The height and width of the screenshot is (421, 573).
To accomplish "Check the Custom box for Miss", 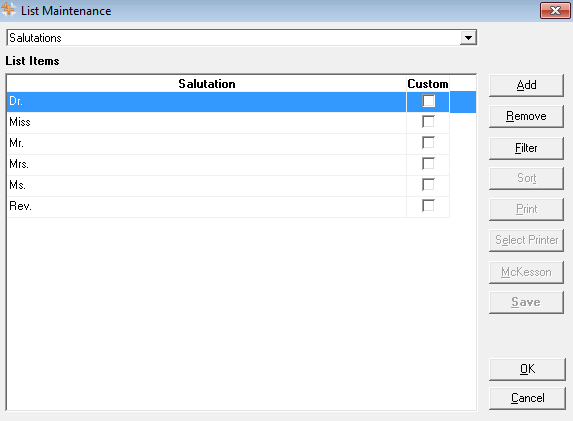I will tap(428, 122).
